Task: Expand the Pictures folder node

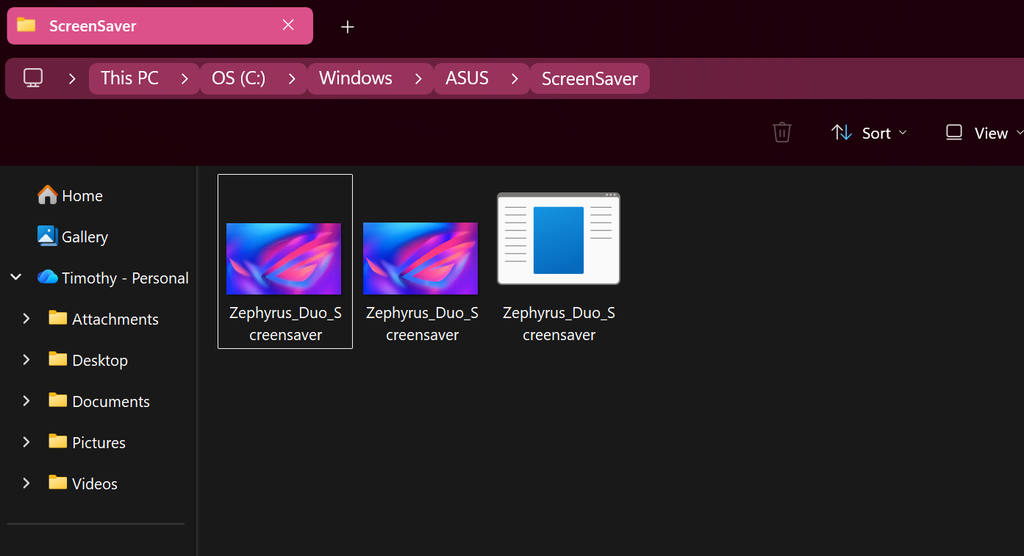Action: (26, 442)
